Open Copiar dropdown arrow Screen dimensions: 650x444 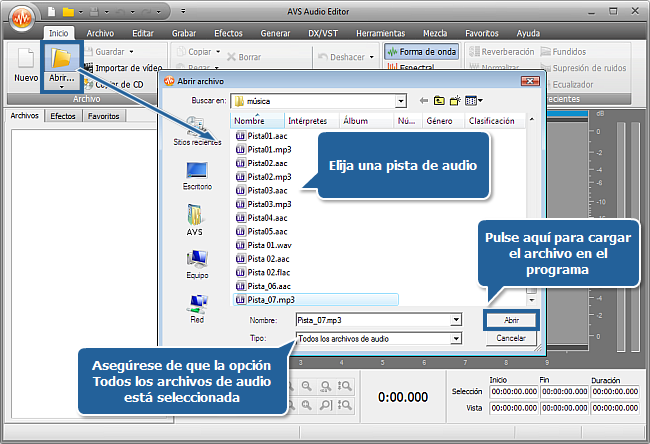tap(218, 52)
